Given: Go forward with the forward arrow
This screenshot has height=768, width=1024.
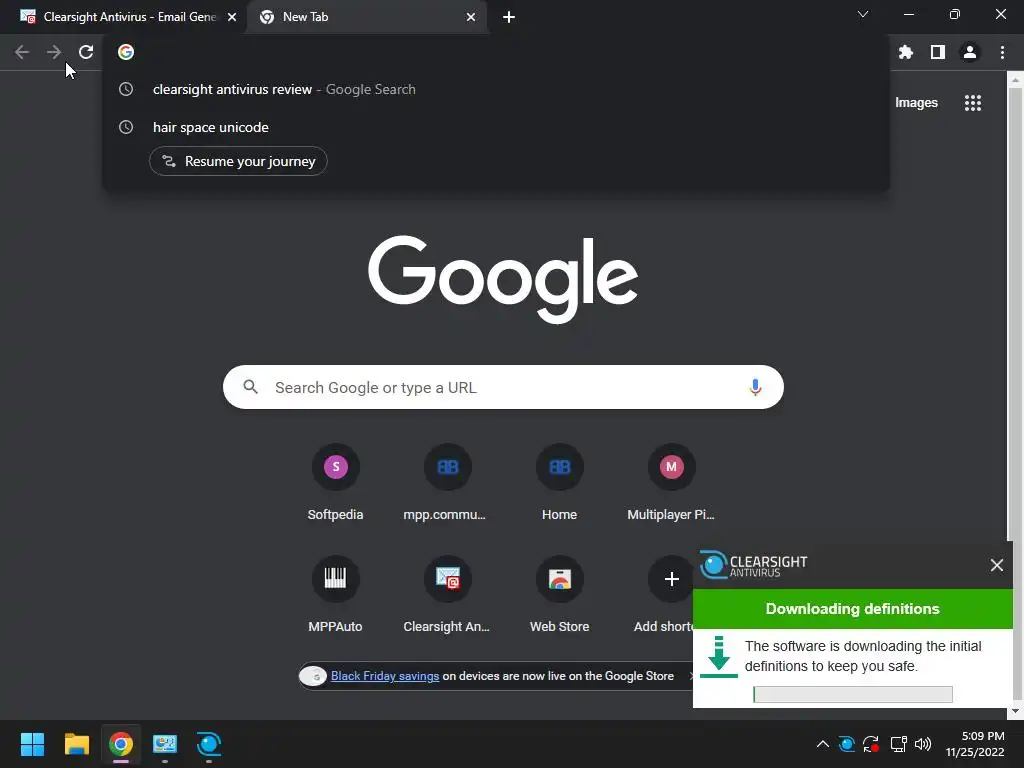Looking at the screenshot, I should coord(54,52).
